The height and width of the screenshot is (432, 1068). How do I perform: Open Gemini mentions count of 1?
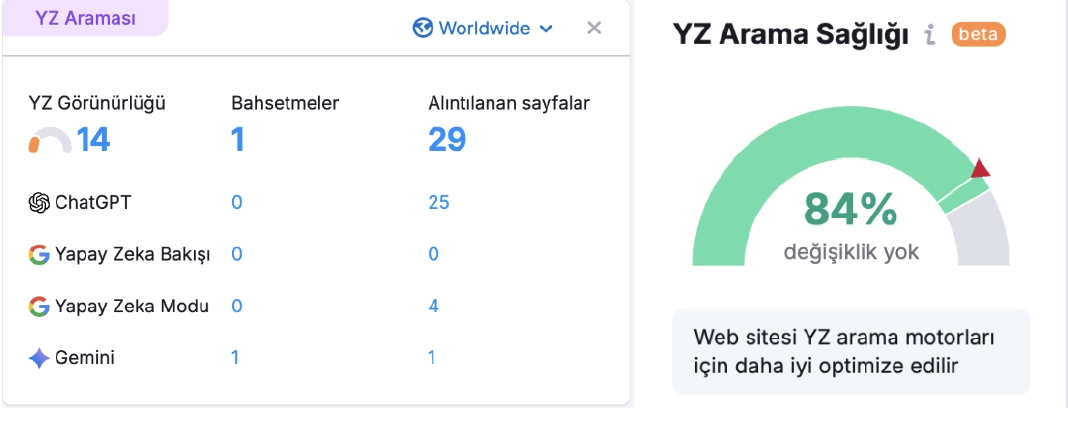[x=235, y=357]
